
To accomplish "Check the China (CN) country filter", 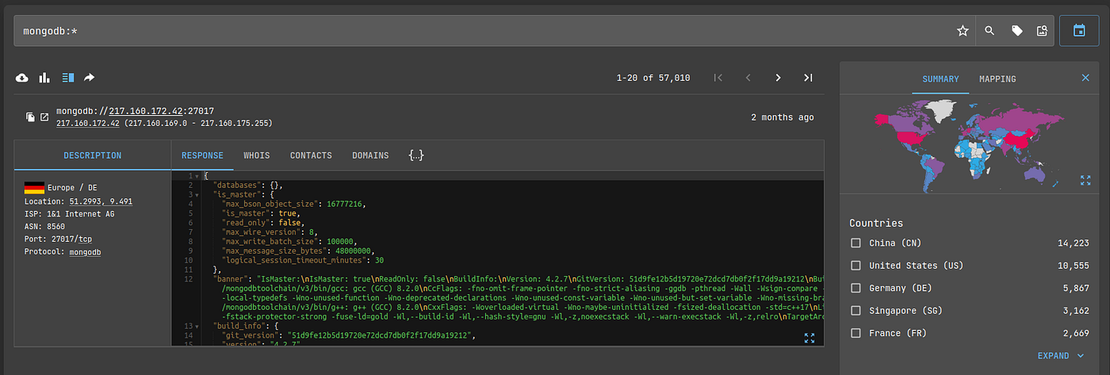I will click(x=856, y=243).
